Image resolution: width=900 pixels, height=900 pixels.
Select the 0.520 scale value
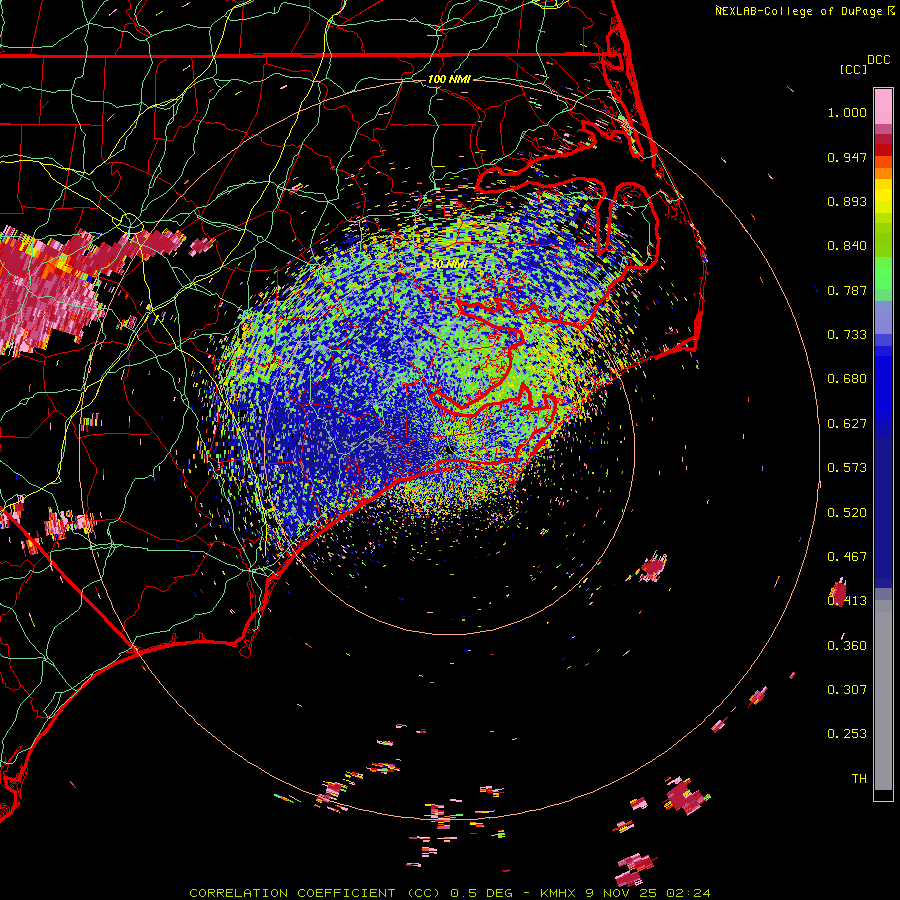[847, 513]
